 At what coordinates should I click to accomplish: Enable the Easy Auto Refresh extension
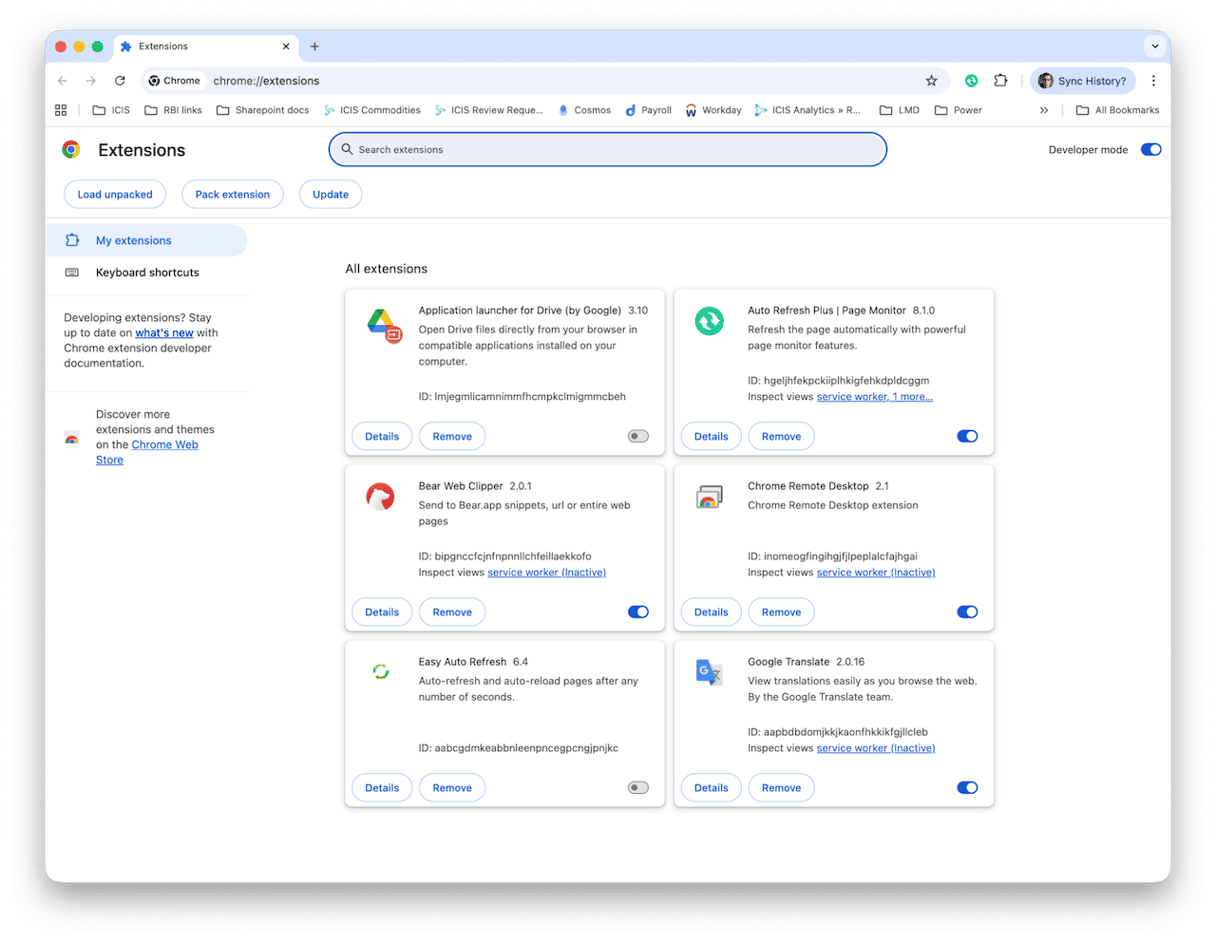[x=638, y=788]
